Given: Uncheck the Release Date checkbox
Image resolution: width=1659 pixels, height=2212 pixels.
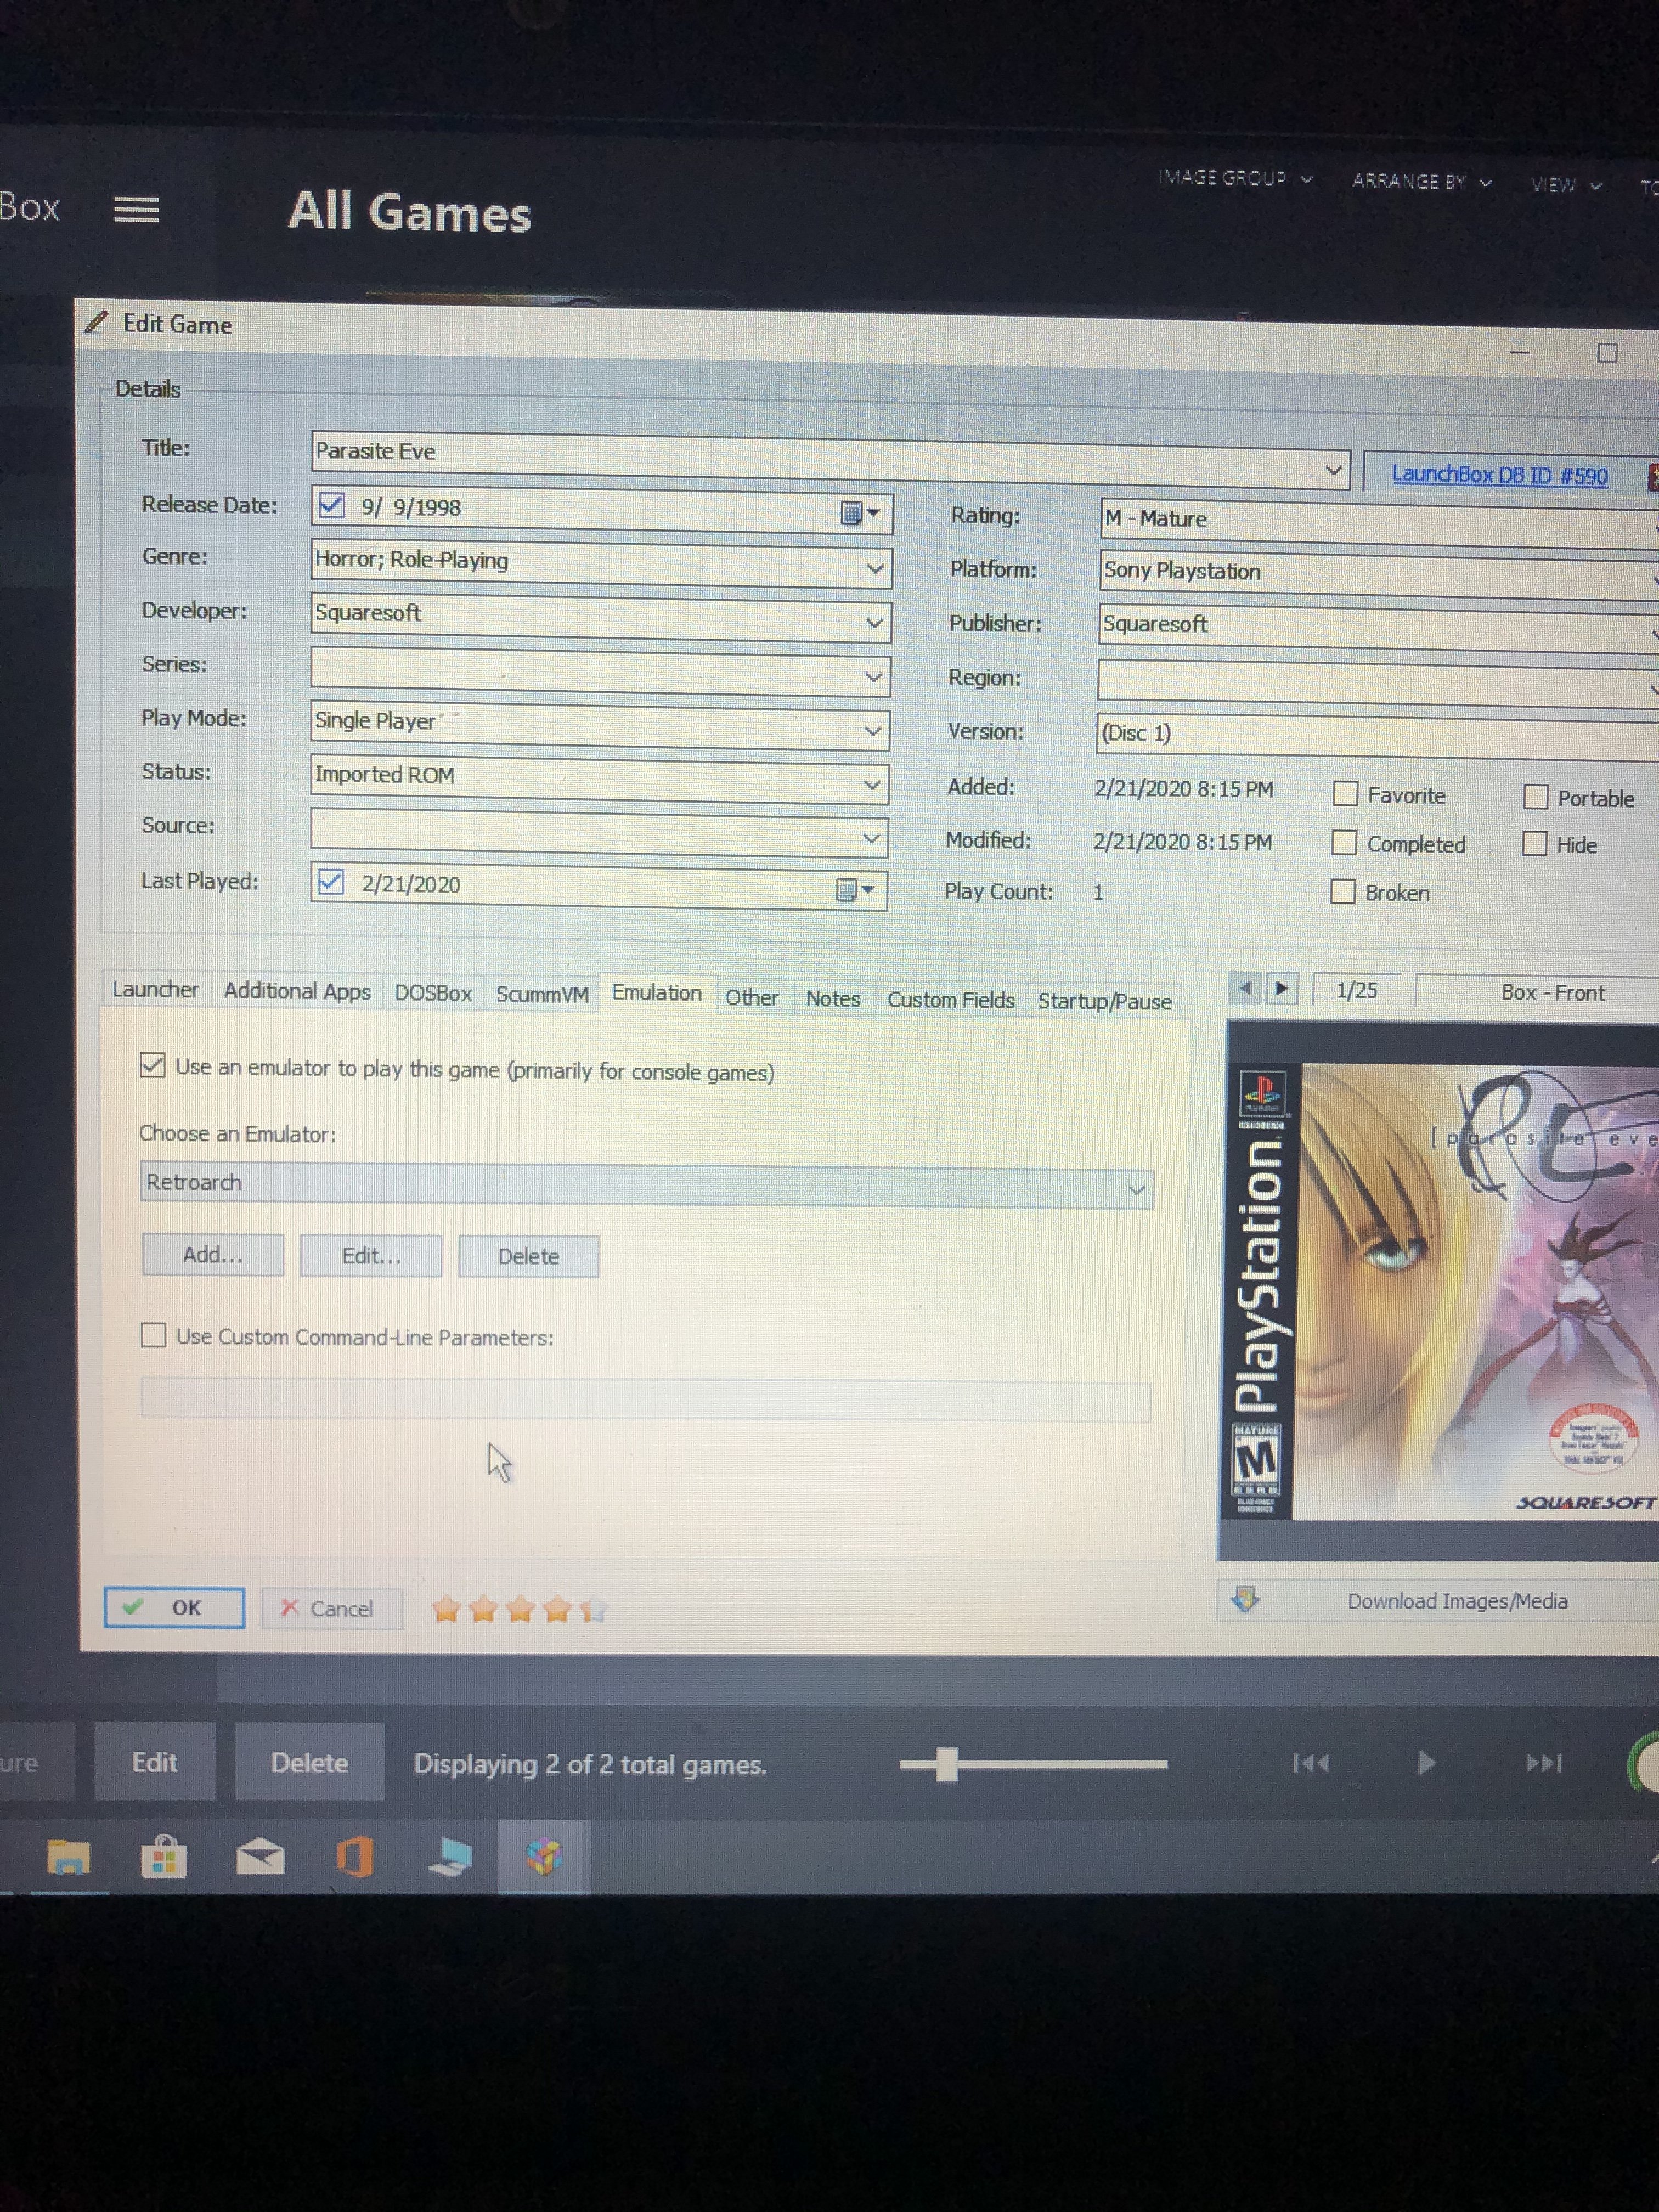Looking at the screenshot, I should coord(331,505).
